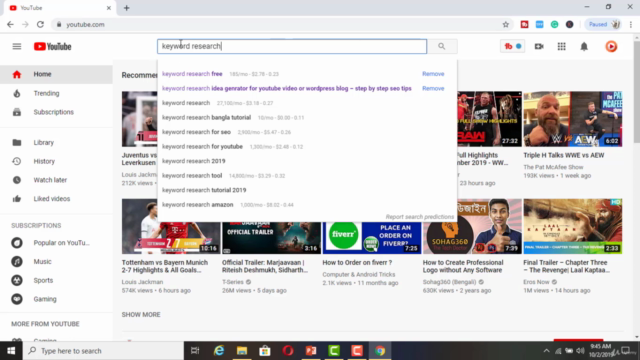
Task: Open the Final Trailer Laal Kaptaan thumbnail
Action: [573, 227]
